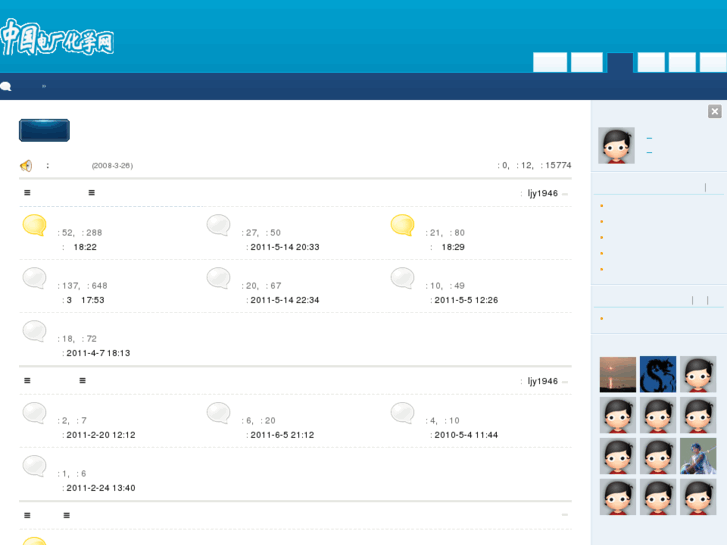This screenshot has width=727, height=545.
Task: Click the dark blue new post button
Action: pyautogui.click(x=45, y=130)
